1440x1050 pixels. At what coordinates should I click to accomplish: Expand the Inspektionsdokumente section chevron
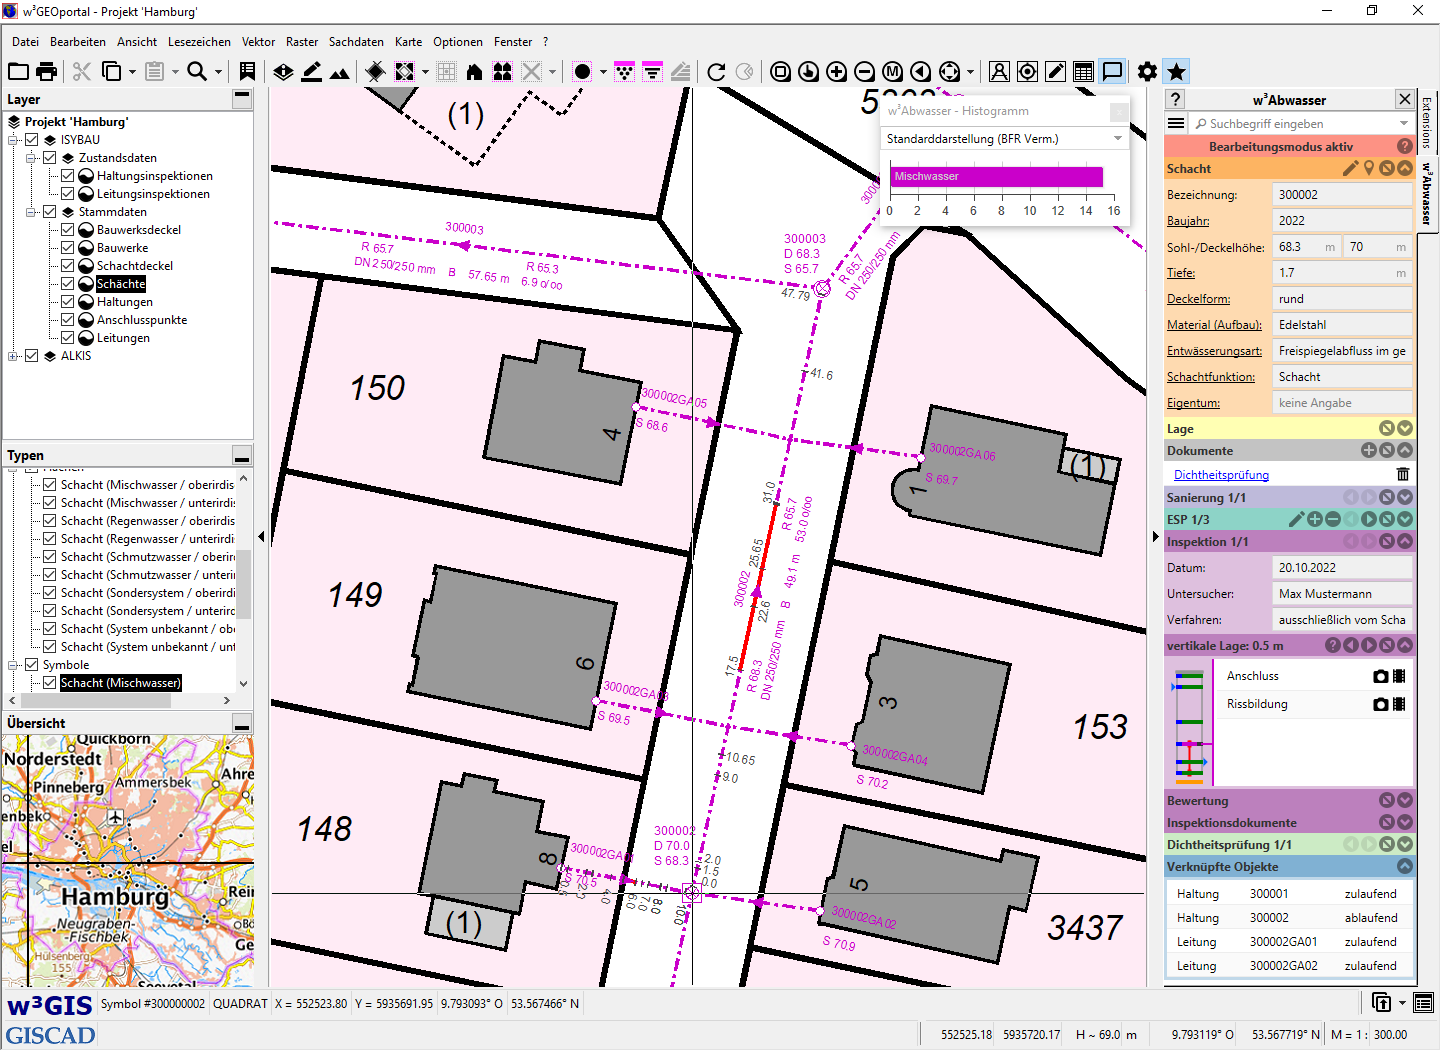1405,822
